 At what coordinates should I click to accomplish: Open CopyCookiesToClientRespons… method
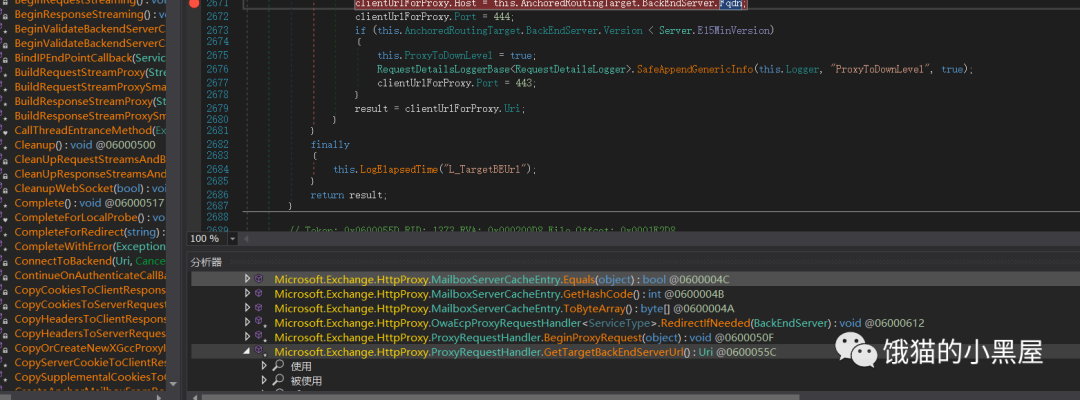click(x=90, y=290)
